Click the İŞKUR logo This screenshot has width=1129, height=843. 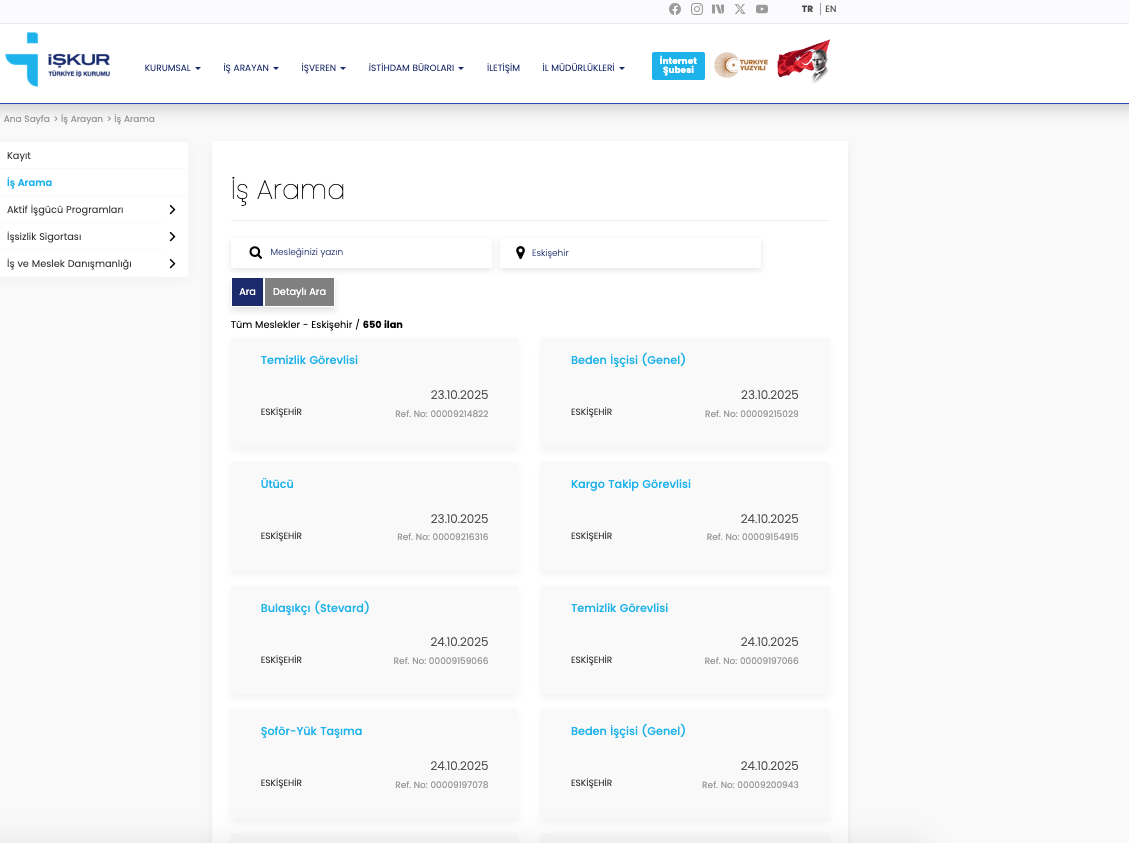[x=58, y=59]
